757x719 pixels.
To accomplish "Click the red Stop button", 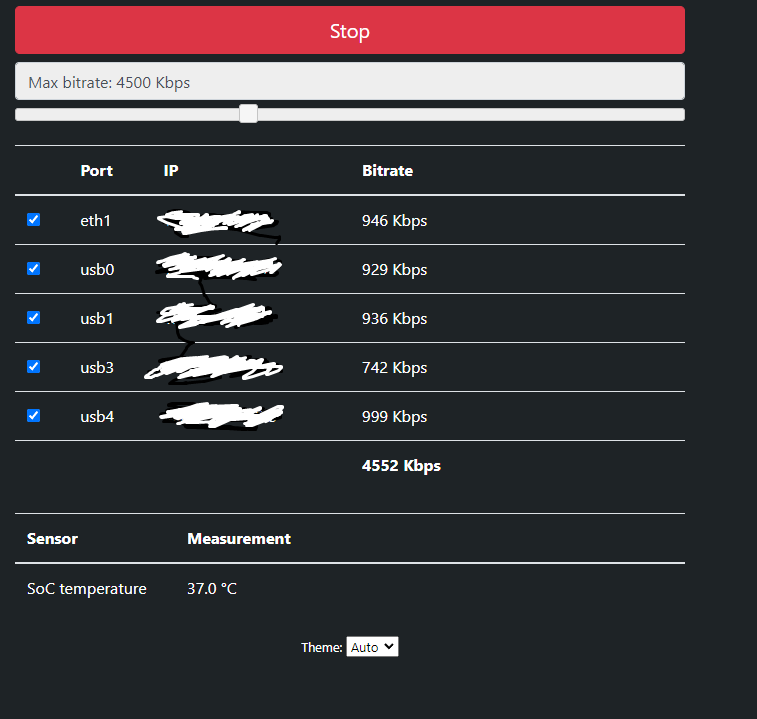I will [x=349, y=31].
